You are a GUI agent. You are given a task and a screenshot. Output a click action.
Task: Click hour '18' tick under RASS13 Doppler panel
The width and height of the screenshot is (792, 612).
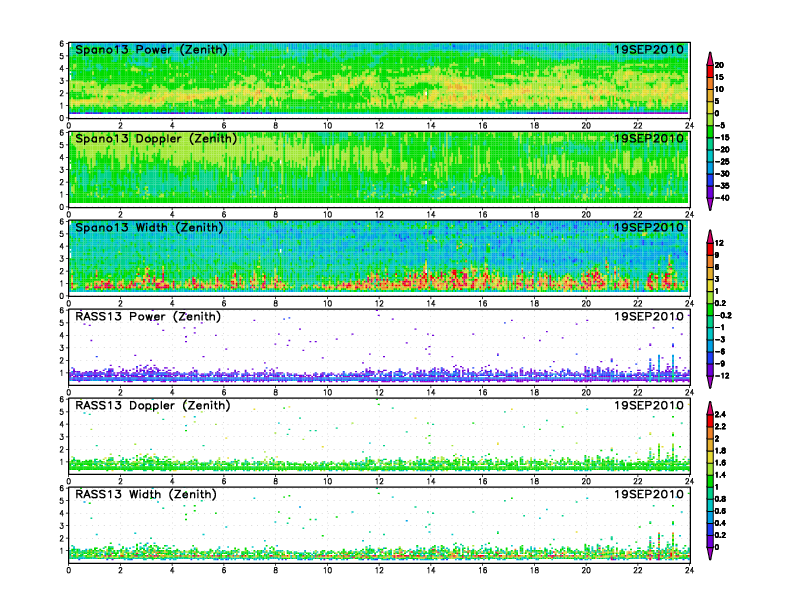(x=534, y=481)
